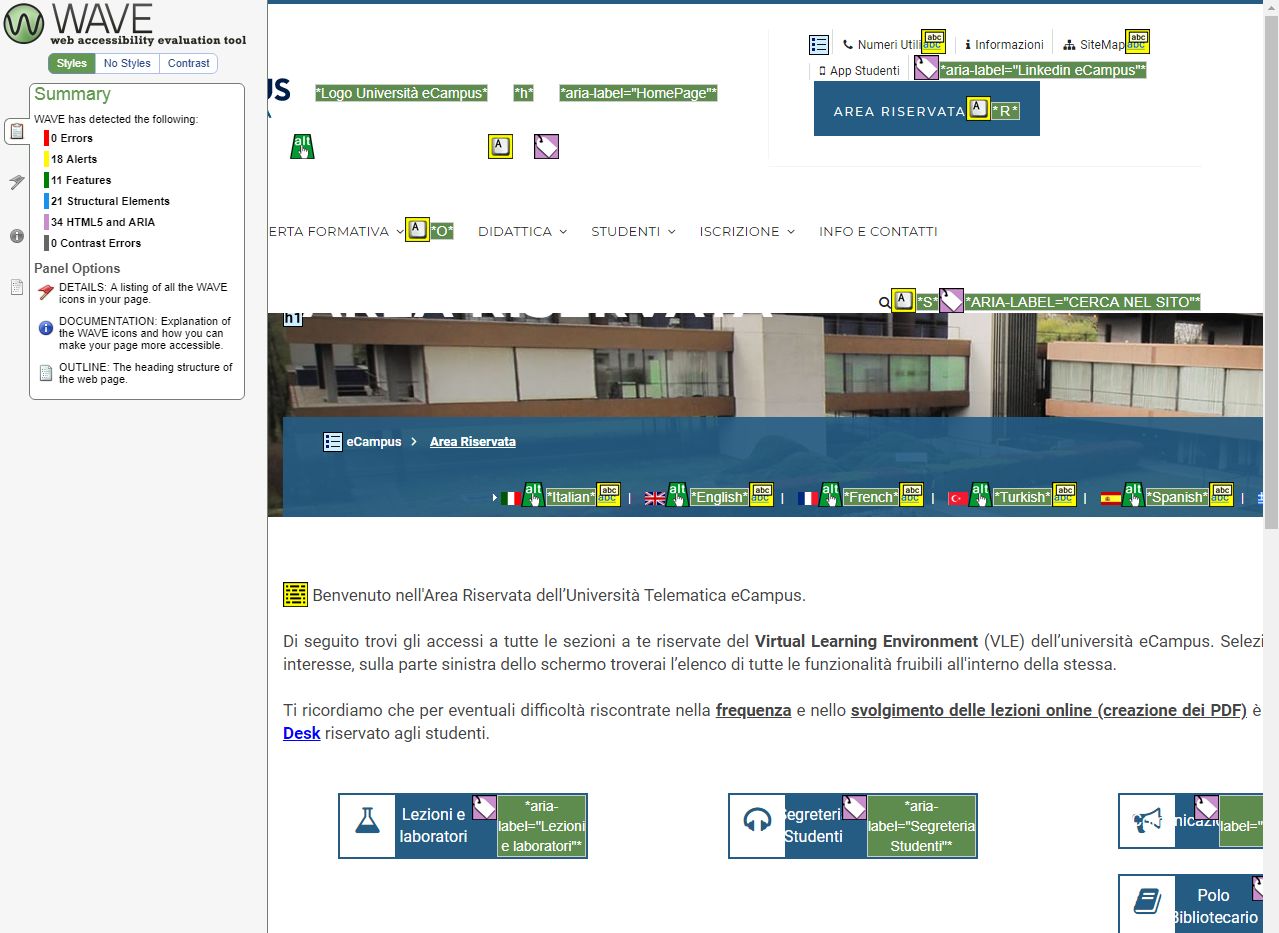Click the abc alert icon after *Italian*

pyautogui.click(x=608, y=495)
